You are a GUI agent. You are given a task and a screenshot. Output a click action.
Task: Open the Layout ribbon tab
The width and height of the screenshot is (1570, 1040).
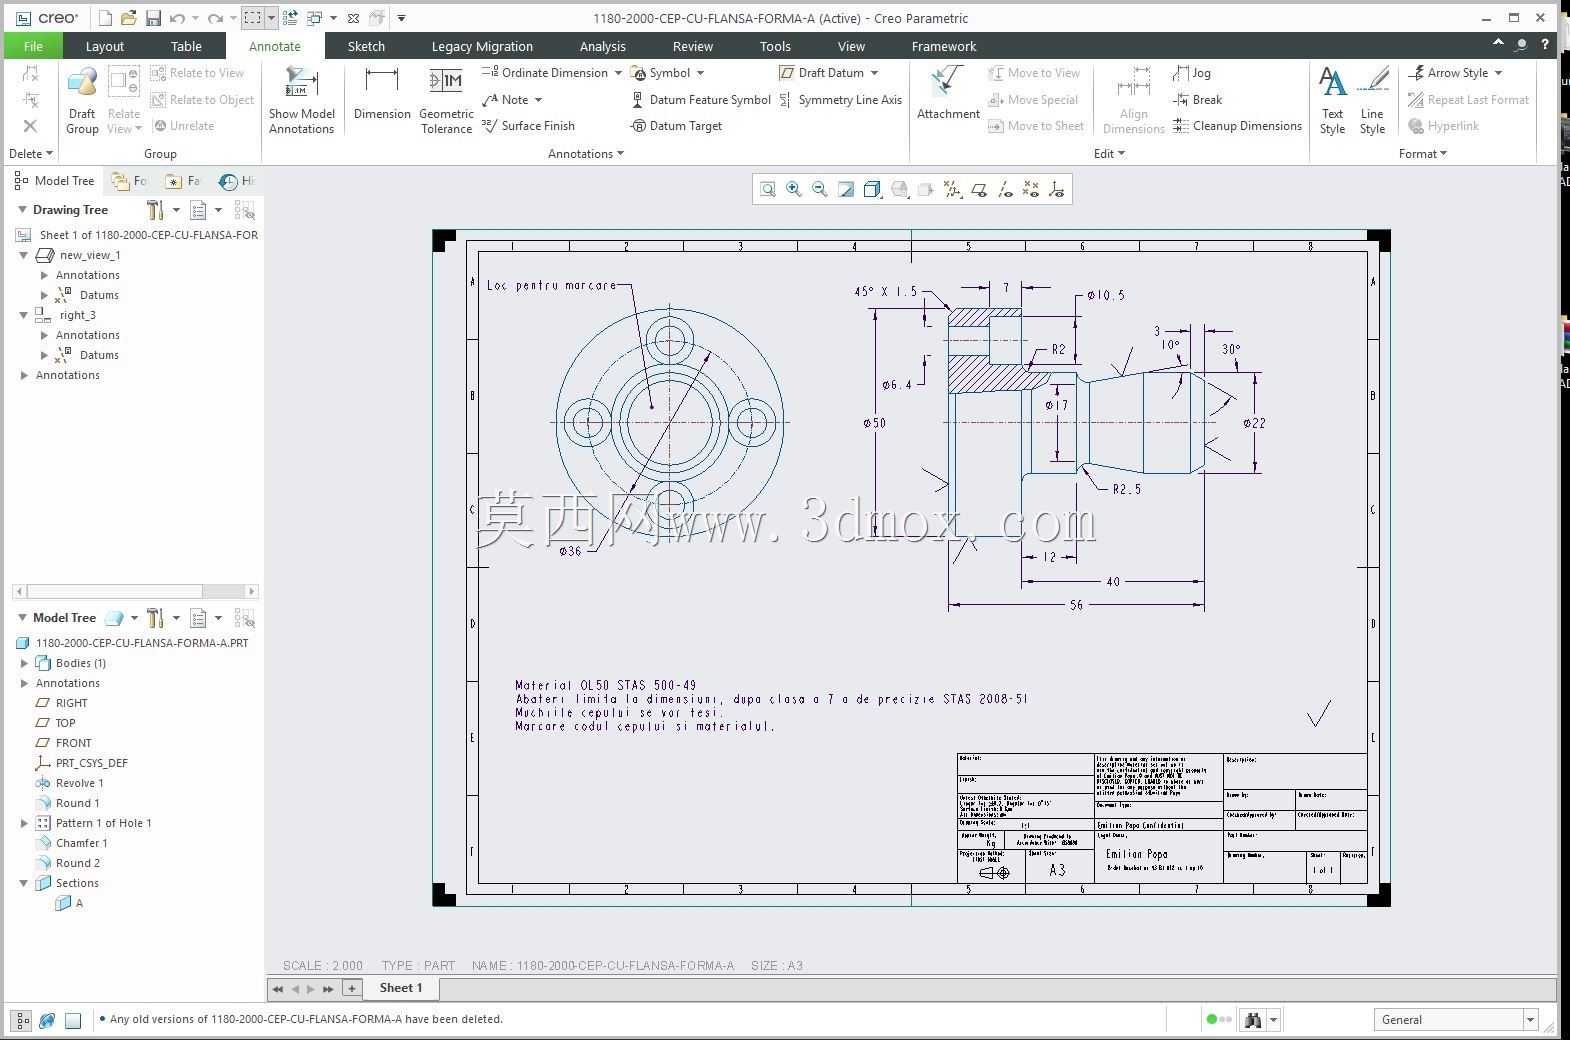105,46
